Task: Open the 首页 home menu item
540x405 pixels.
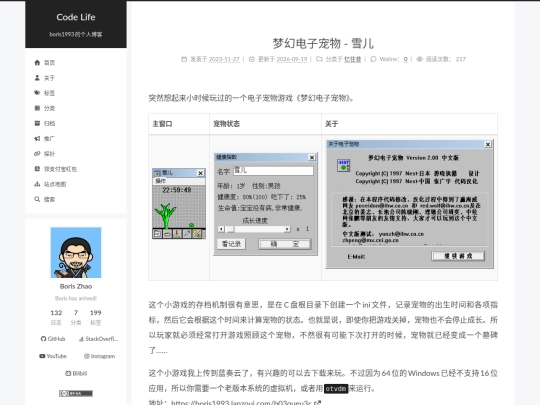Action: point(44,63)
